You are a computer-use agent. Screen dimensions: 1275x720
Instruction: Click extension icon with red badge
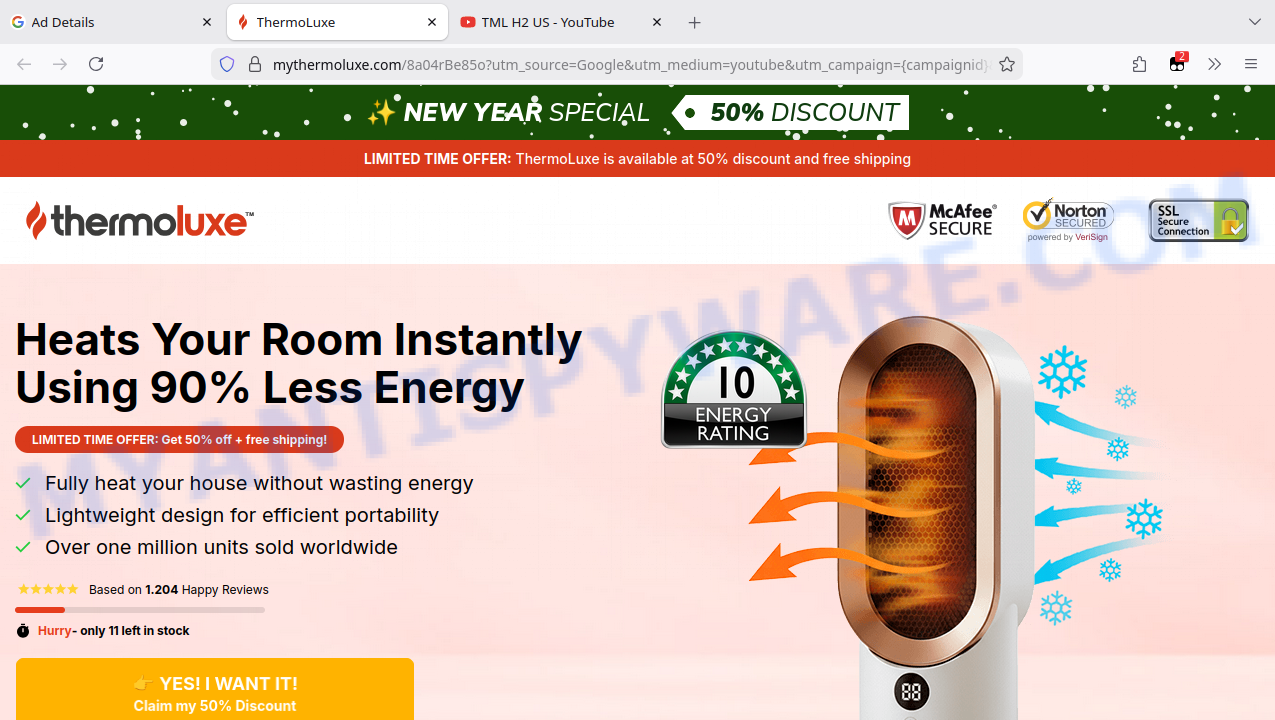1177,63
